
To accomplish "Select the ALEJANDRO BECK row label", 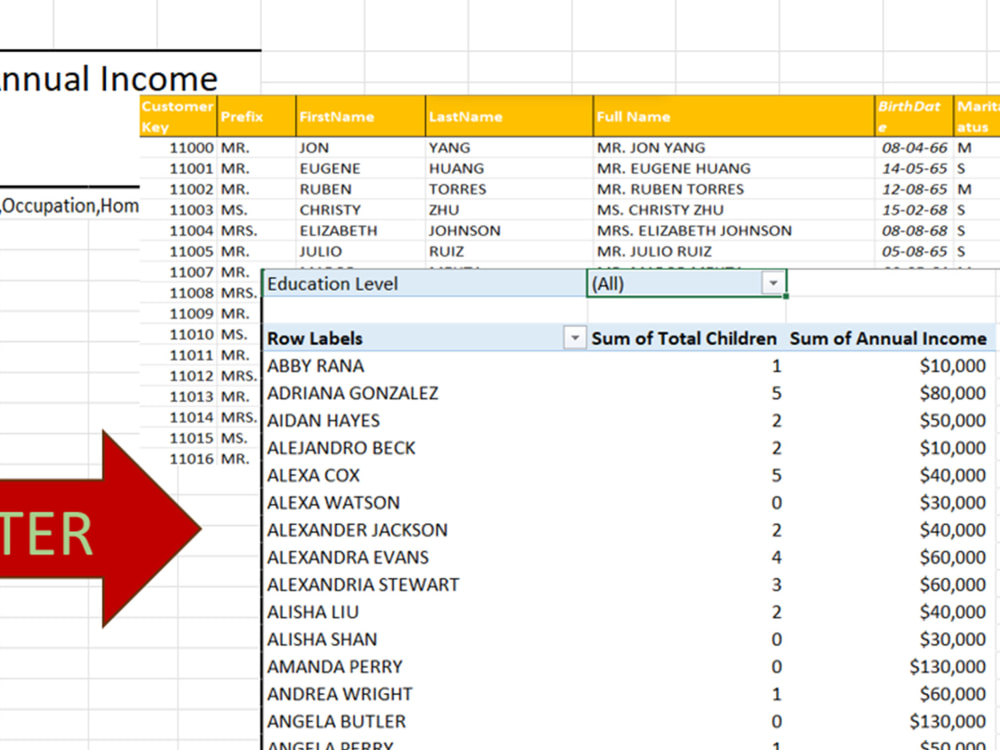I will [x=341, y=448].
